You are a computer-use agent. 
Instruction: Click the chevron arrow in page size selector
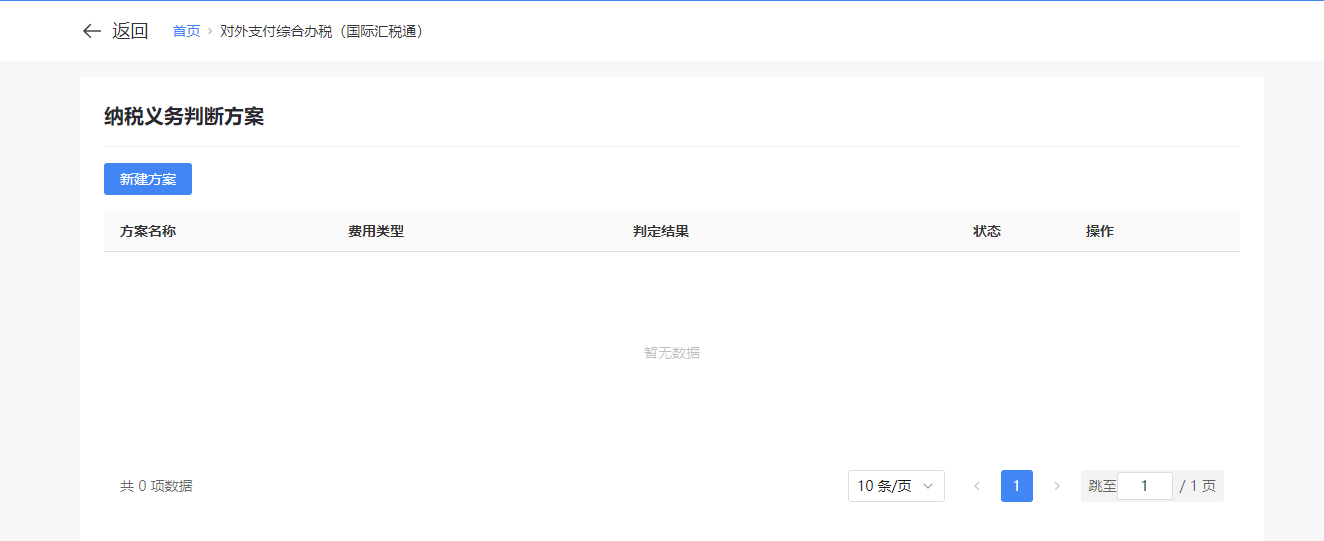pyautogui.click(x=928, y=486)
